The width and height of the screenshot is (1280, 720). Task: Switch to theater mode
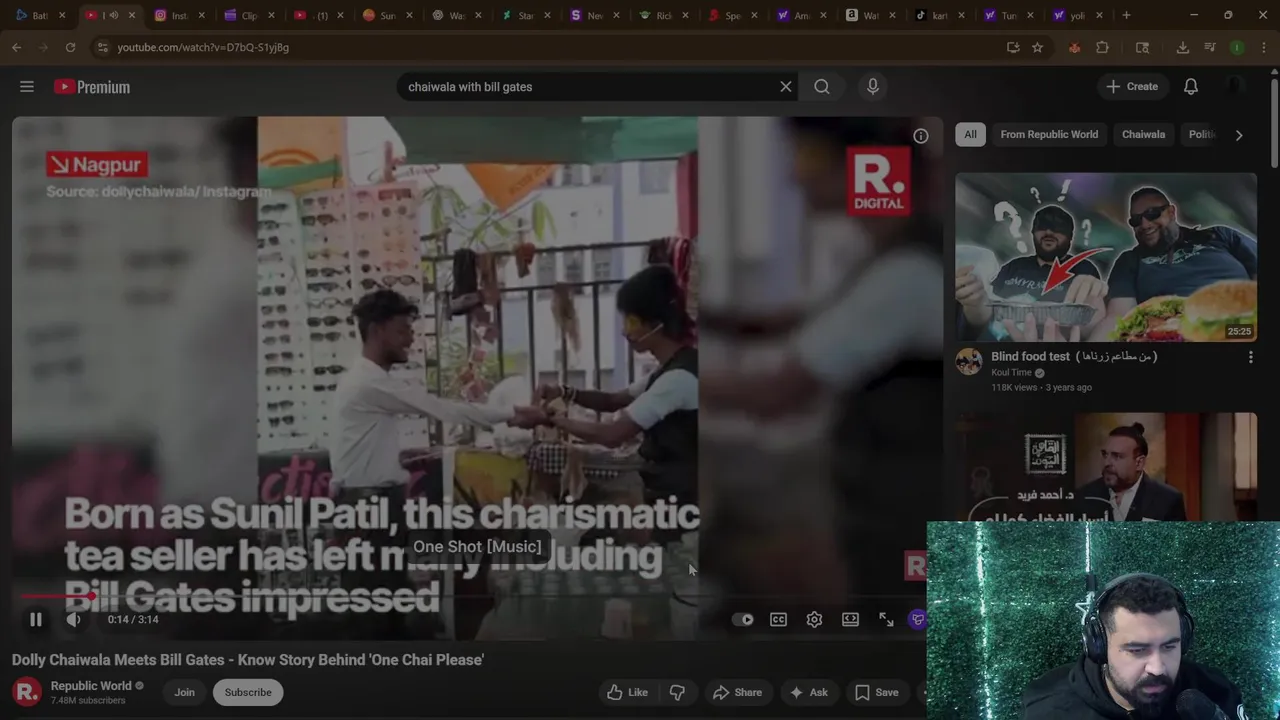pos(850,620)
